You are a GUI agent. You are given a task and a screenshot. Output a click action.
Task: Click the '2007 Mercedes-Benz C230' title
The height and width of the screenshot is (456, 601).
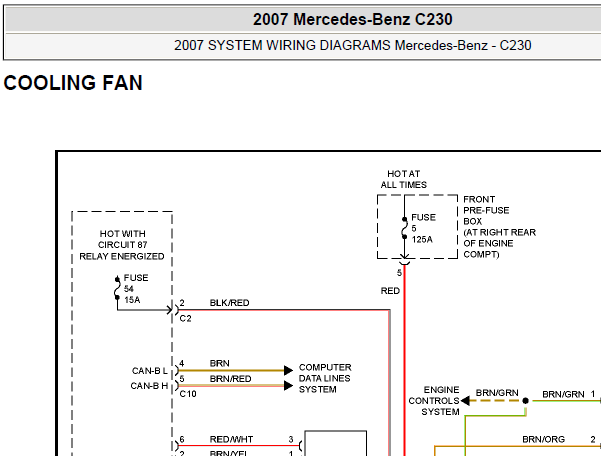353,19
